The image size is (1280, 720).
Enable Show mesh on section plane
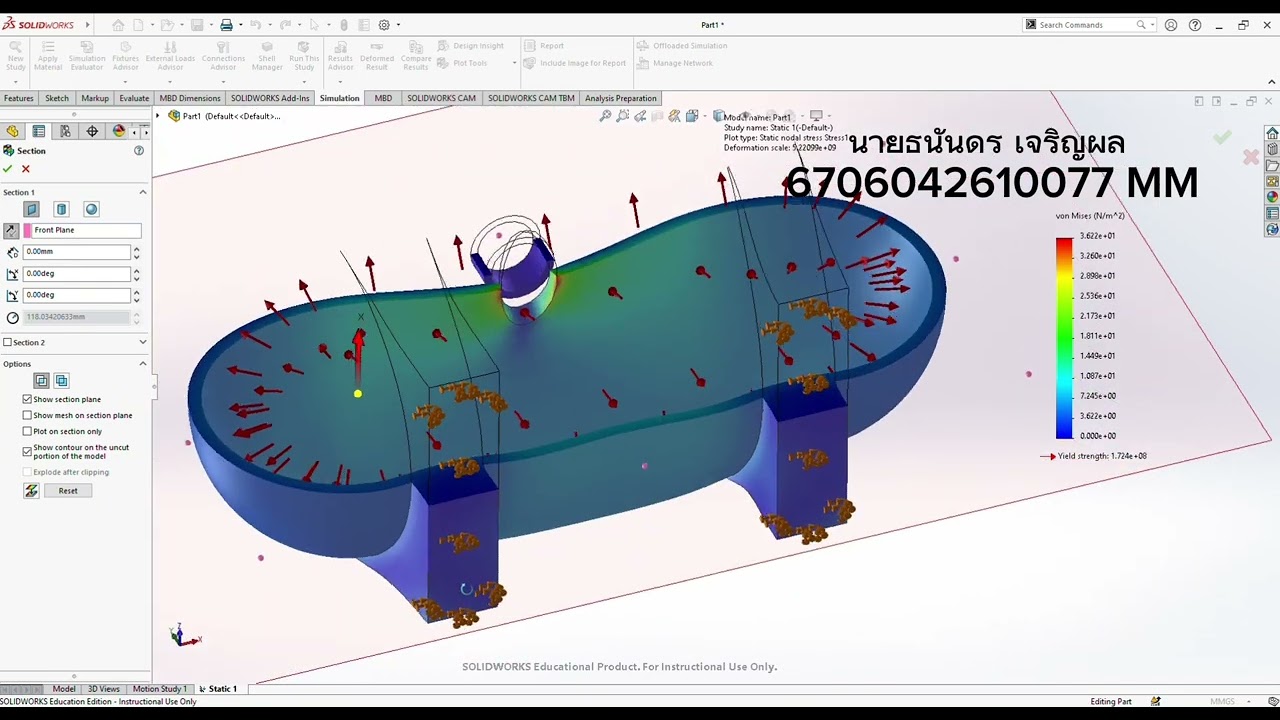[x=28, y=416]
